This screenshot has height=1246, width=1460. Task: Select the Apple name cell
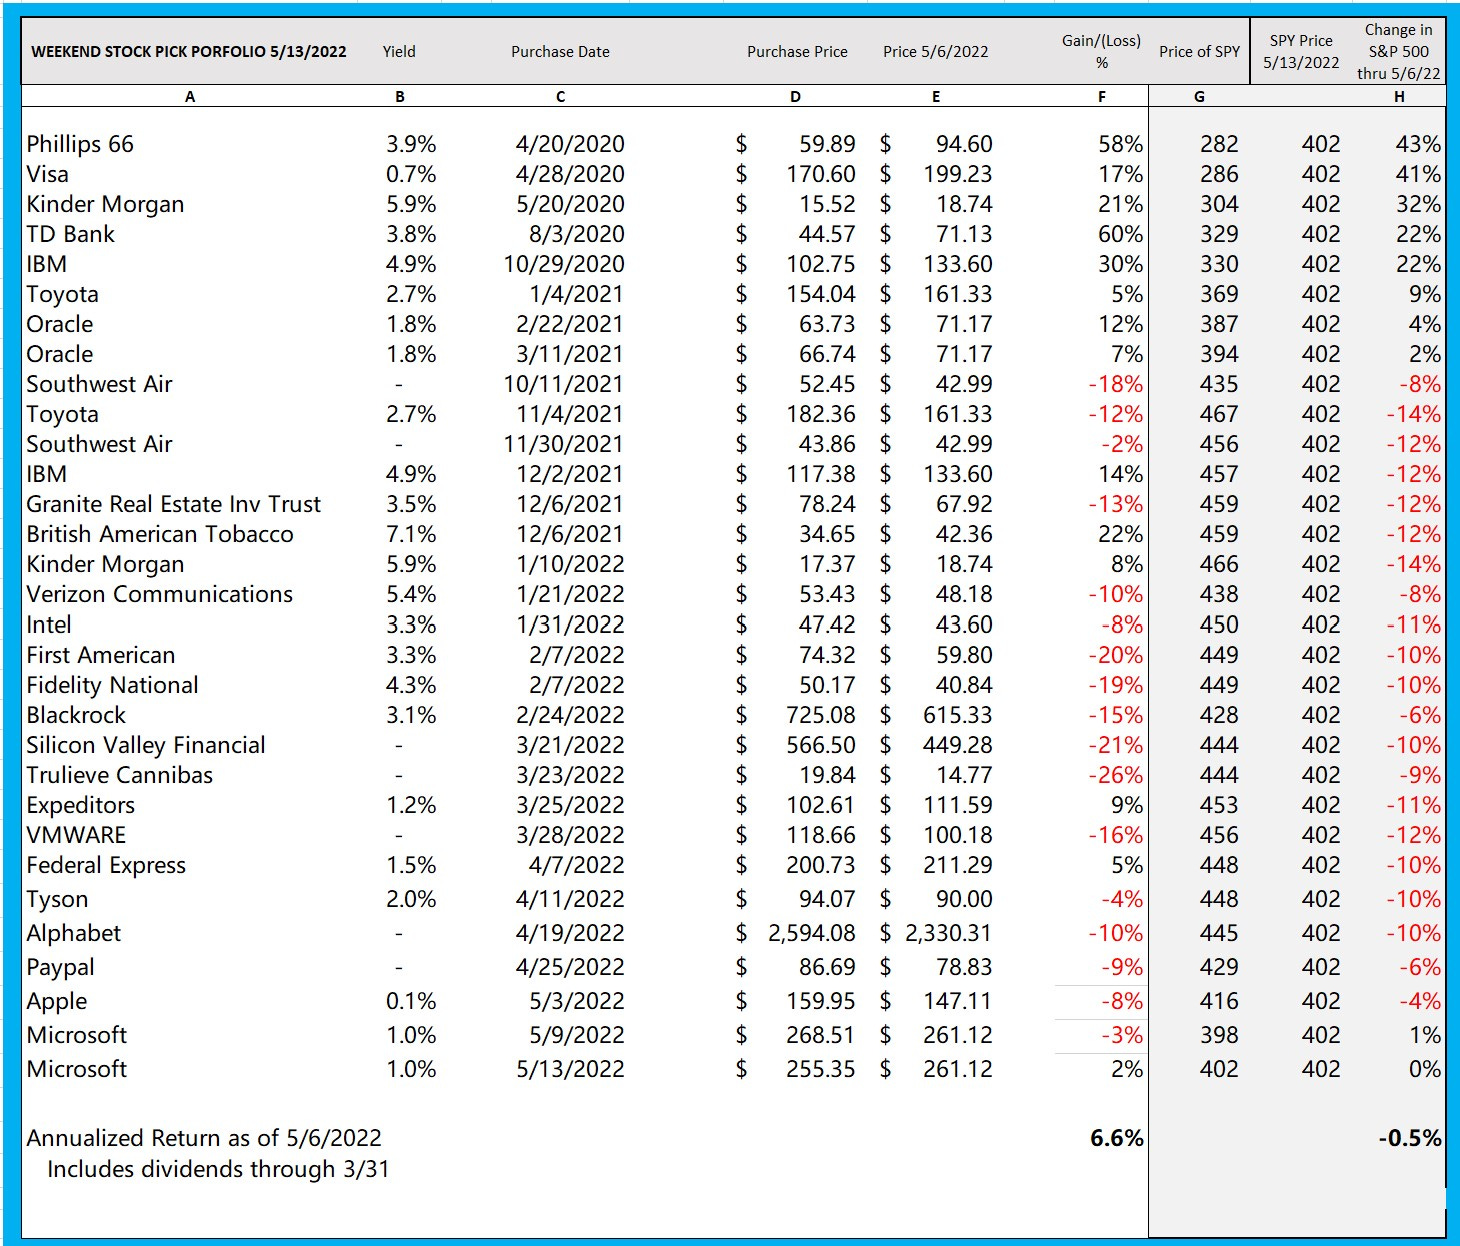point(57,1001)
